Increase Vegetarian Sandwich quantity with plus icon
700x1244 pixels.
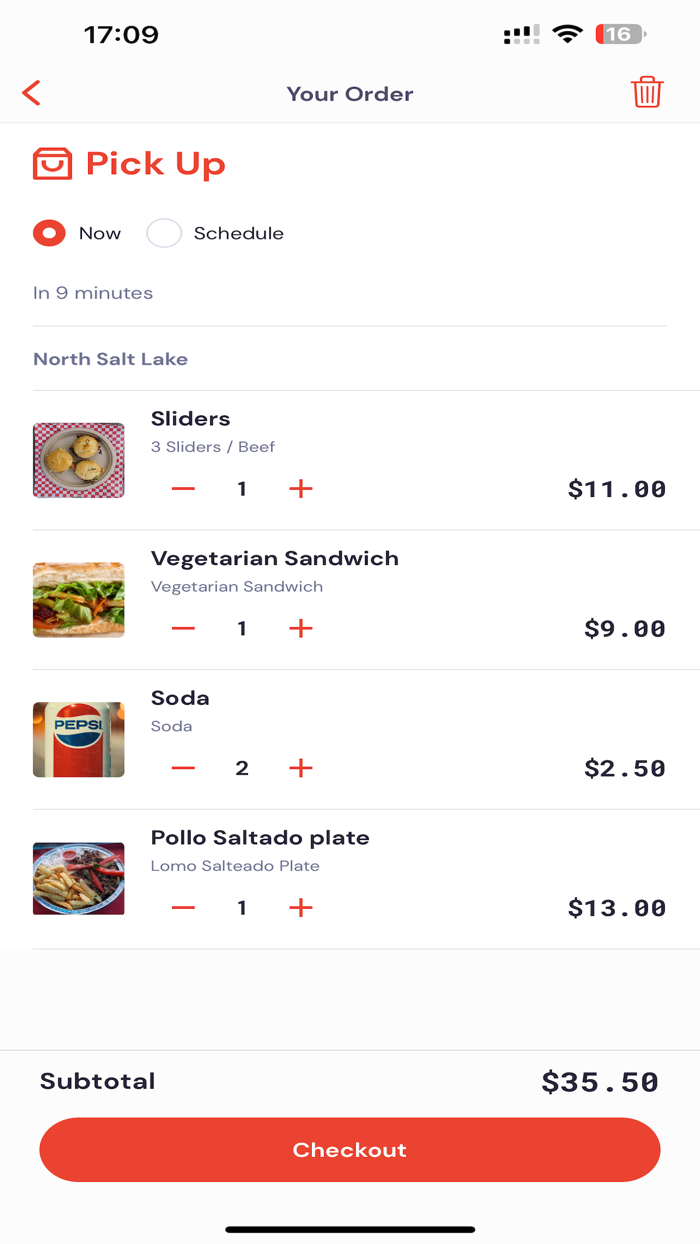(x=299, y=628)
